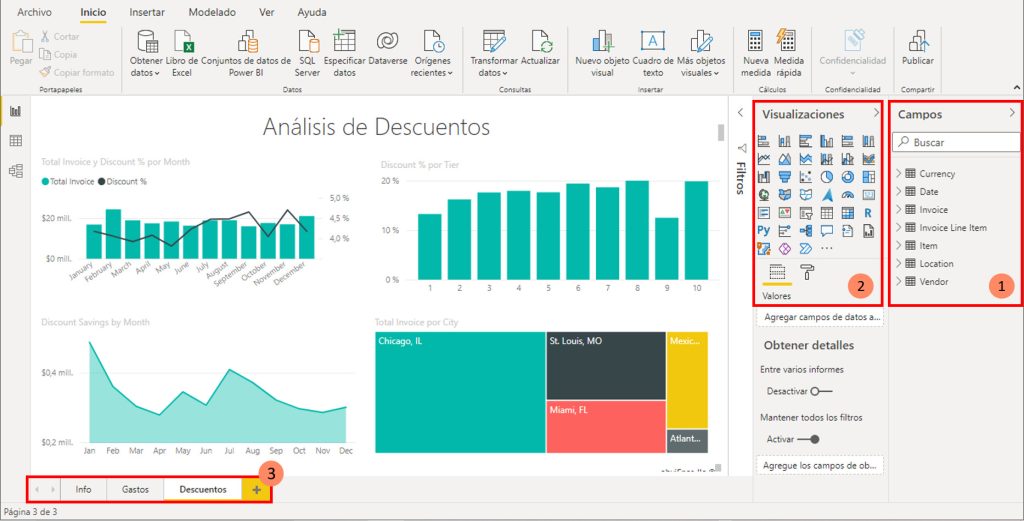Select the matrix visualization
1024x521 pixels.
pyautogui.click(x=848, y=212)
